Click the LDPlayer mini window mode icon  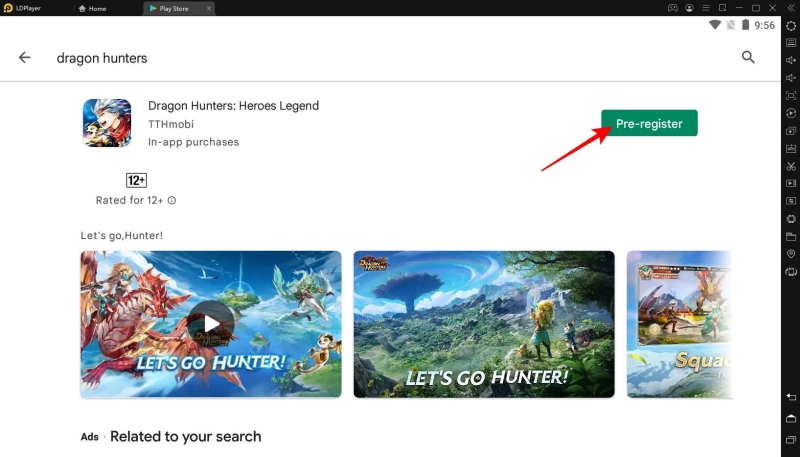click(x=722, y=8)
